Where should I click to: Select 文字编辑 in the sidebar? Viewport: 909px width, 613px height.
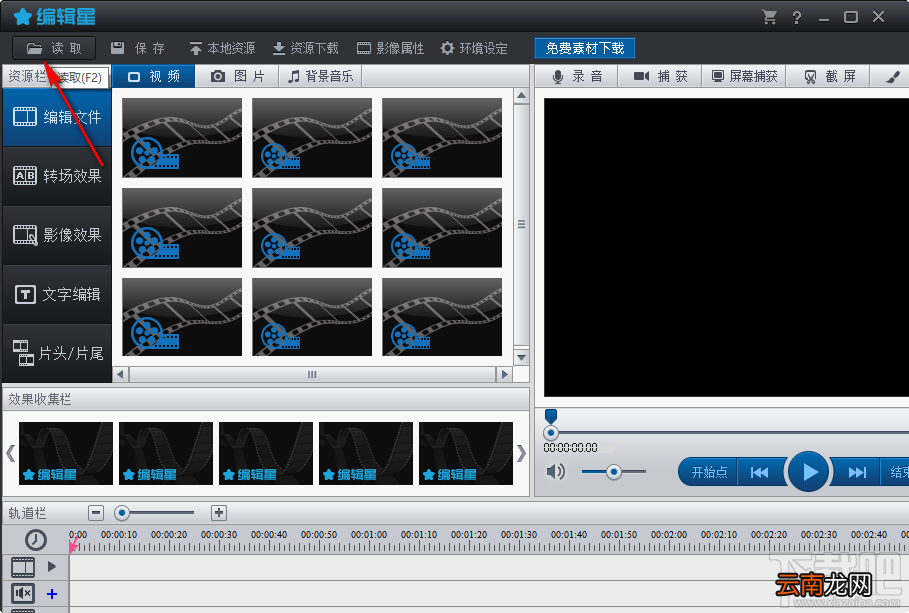pyautogui.click(x=57, y=294)
